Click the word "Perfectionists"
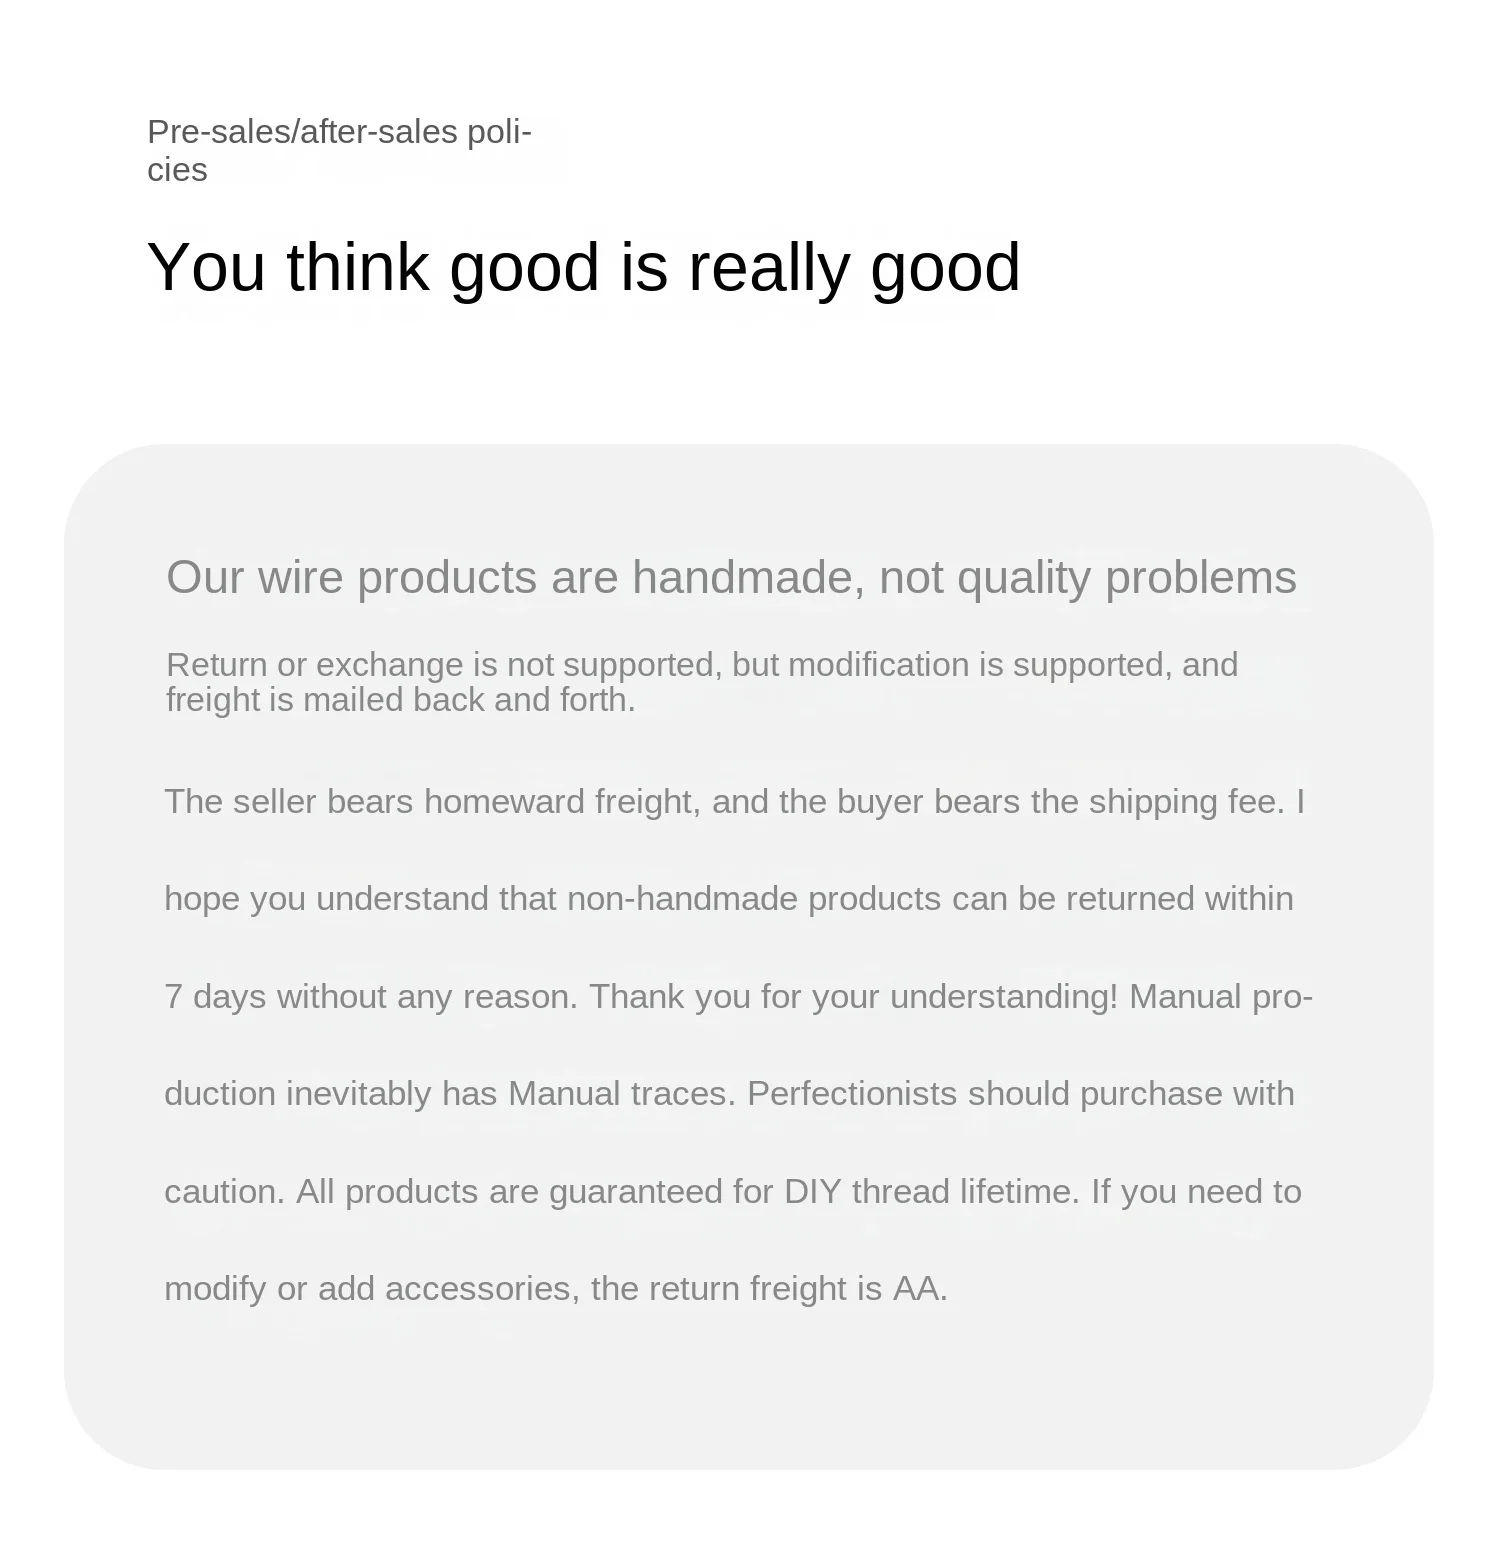Image resolution: width=1500 pixels, height=1544 pixels. 852,1094
